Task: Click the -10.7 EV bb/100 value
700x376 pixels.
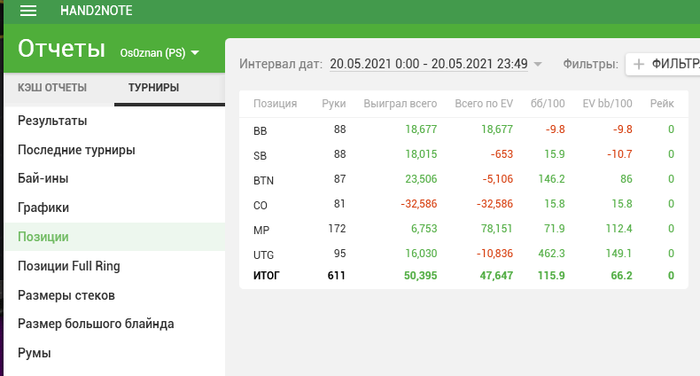Action: click(x=620, y=155)
